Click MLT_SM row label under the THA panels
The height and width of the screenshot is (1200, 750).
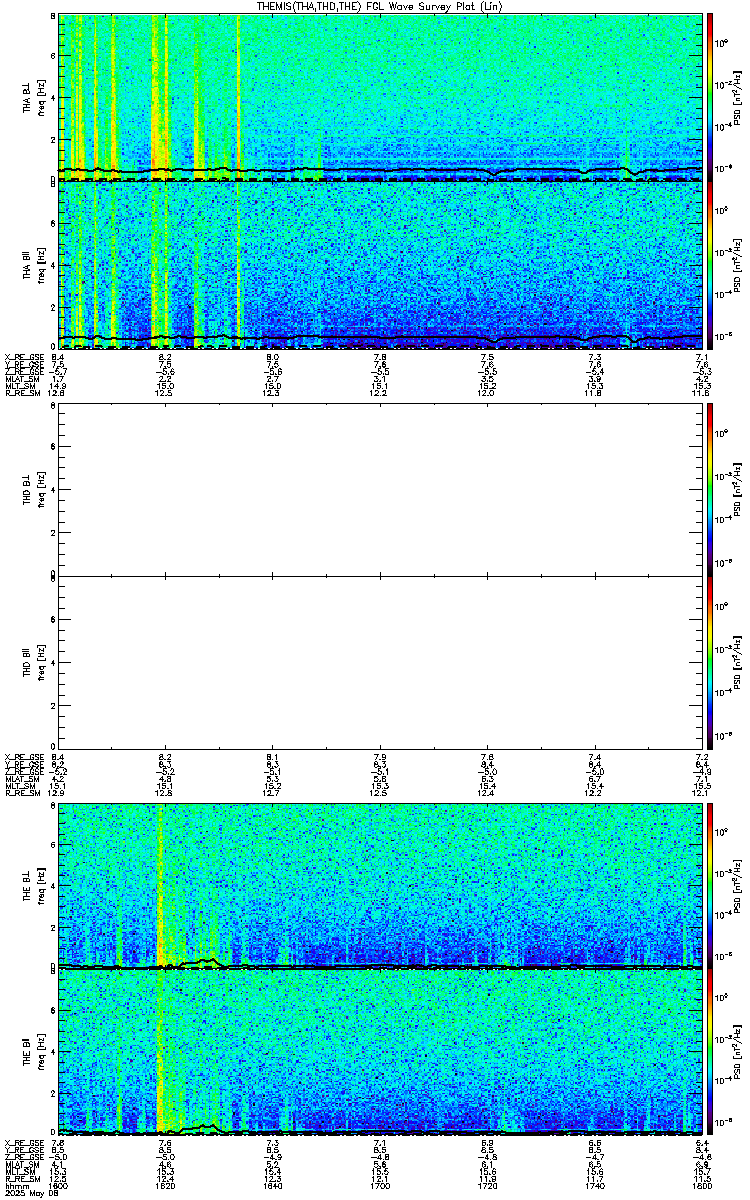(19, 386)
